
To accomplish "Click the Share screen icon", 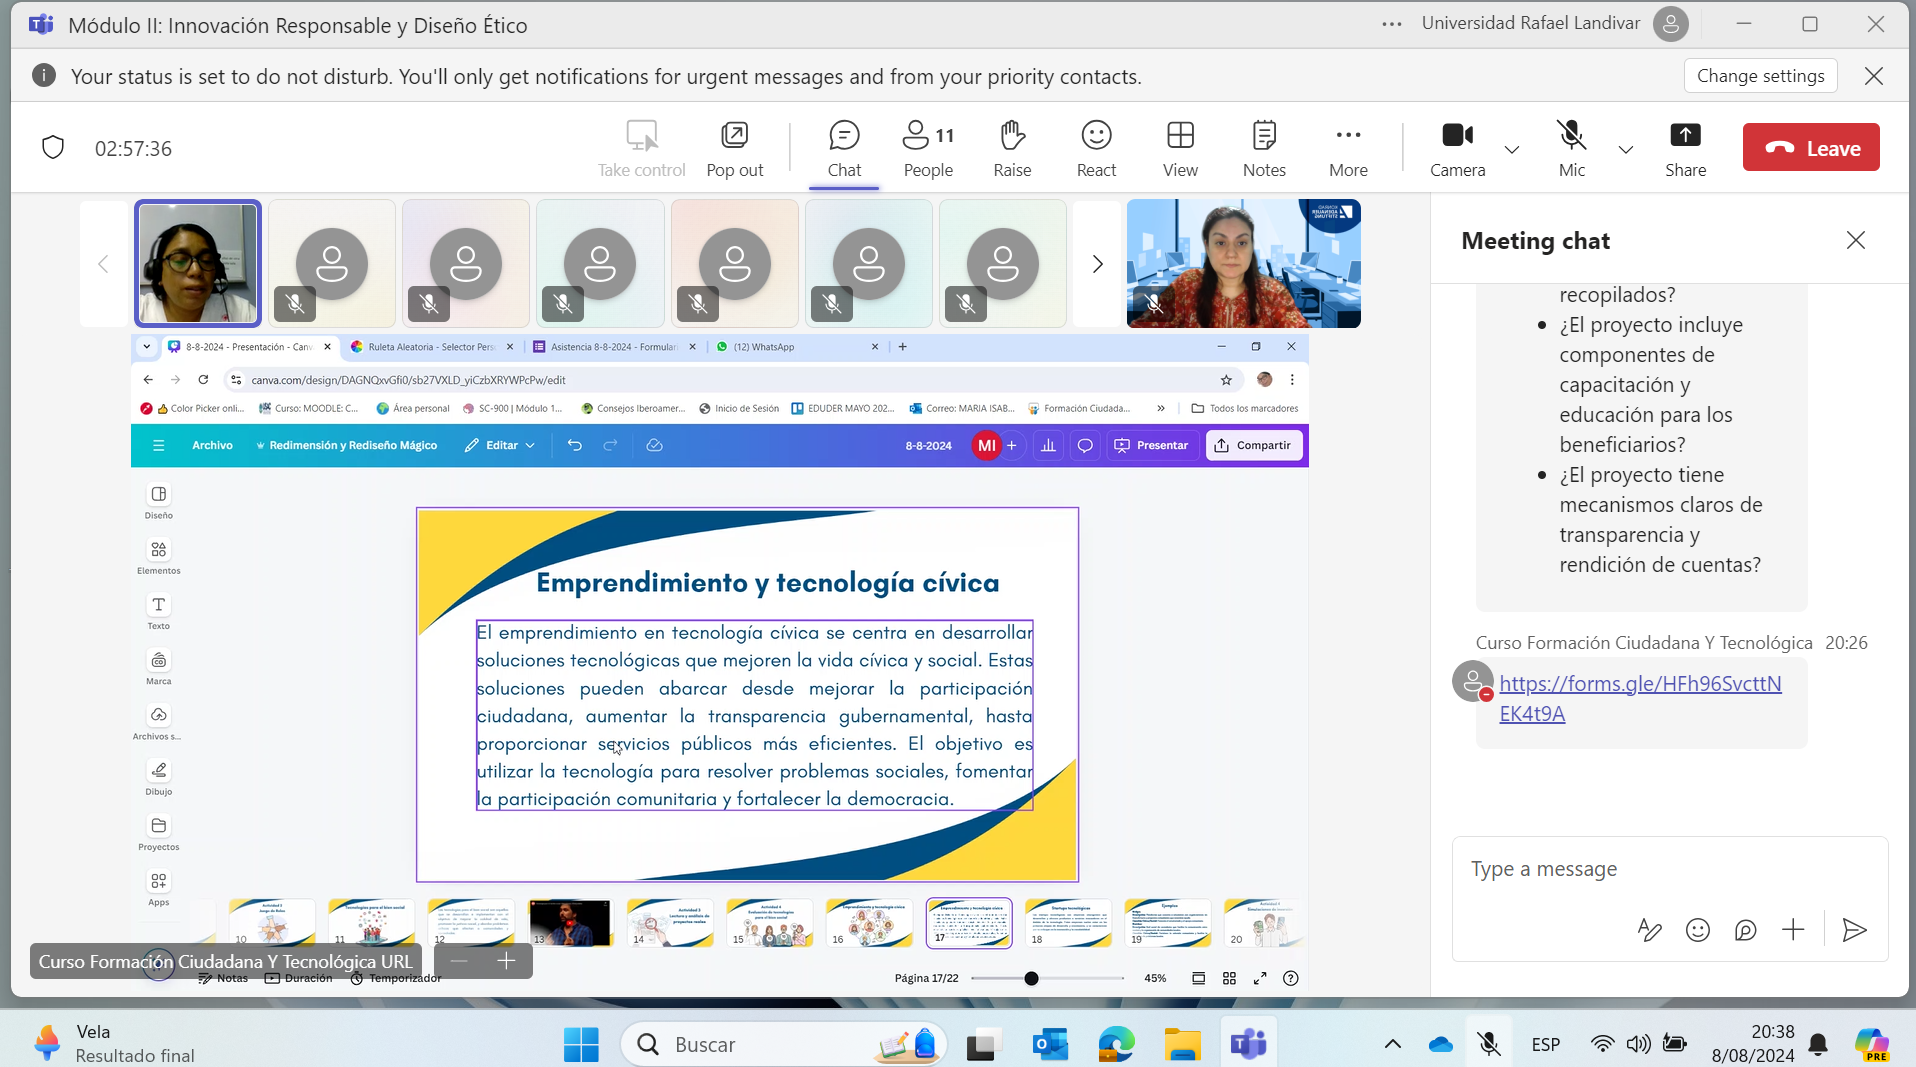I will pyautogui.click(x=1685, y=148).
